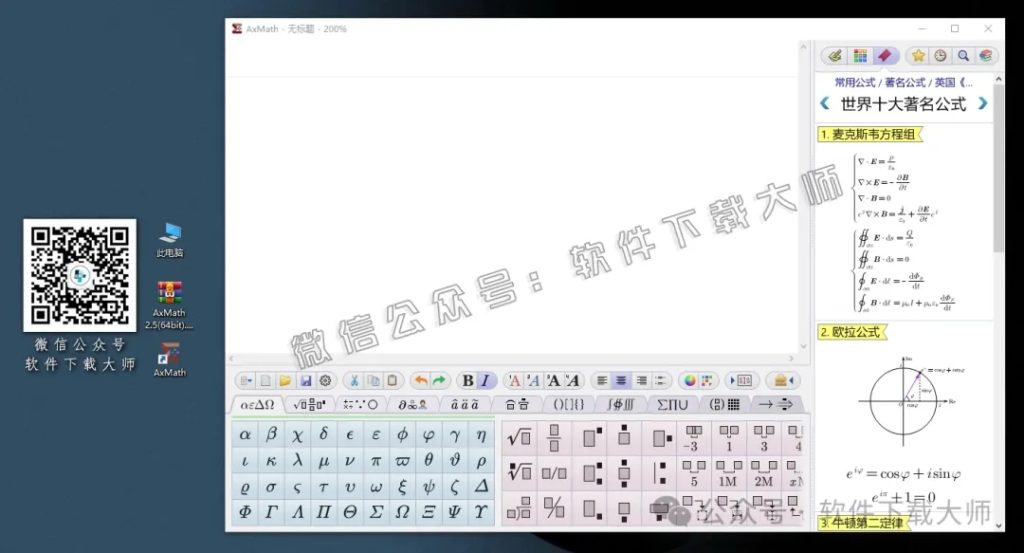The height and width of the screenshot is (553, 1024).
Task: Paste from clipboard with the clipboard icon
Action: [x=392, y=381]
